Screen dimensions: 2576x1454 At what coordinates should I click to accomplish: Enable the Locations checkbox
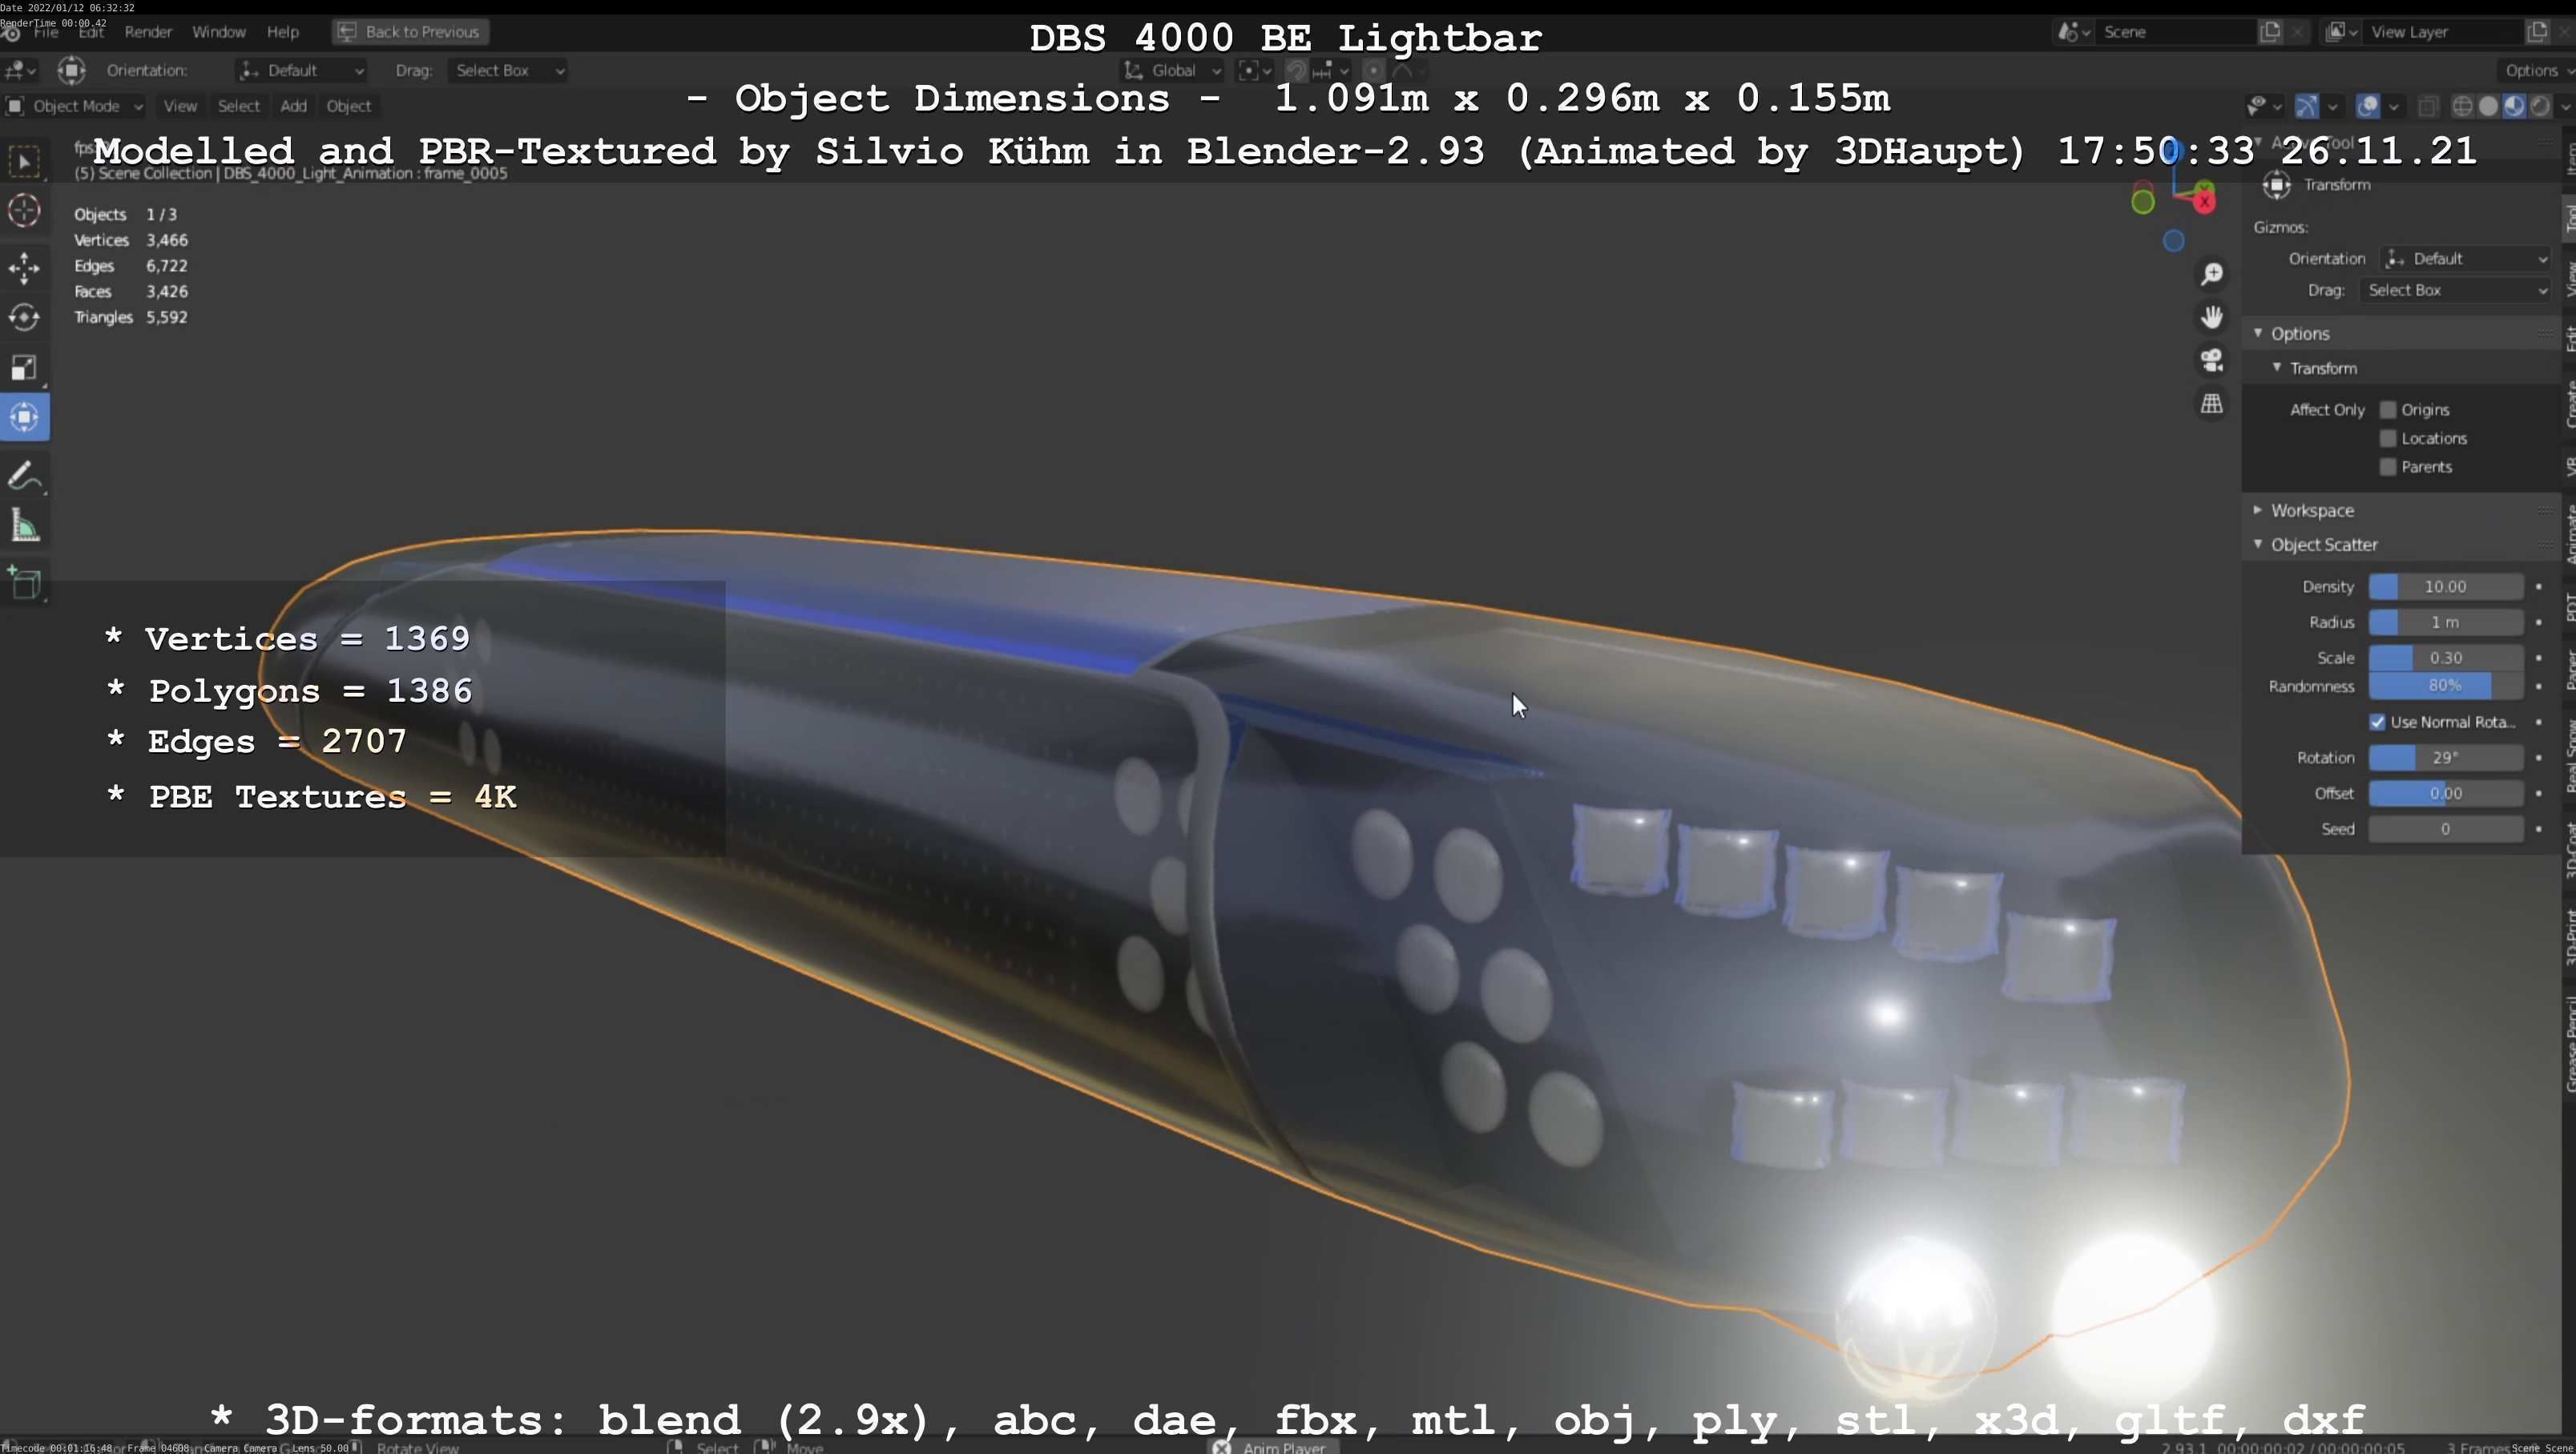click(2388, 438)
